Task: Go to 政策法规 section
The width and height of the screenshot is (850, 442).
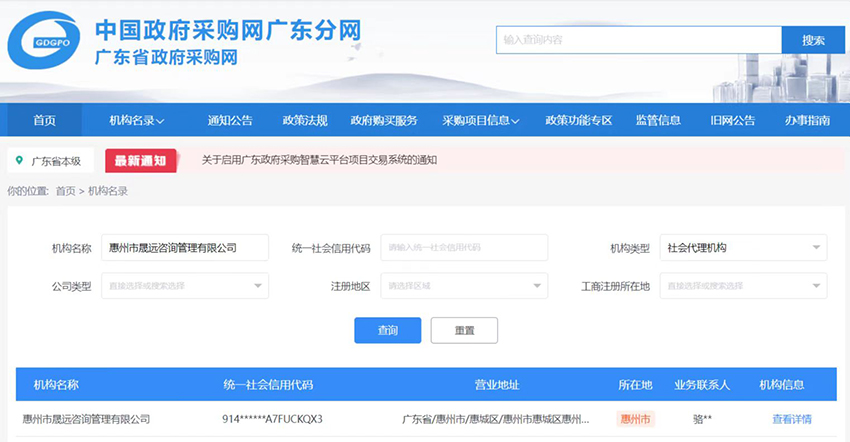Action: point(305,120)
